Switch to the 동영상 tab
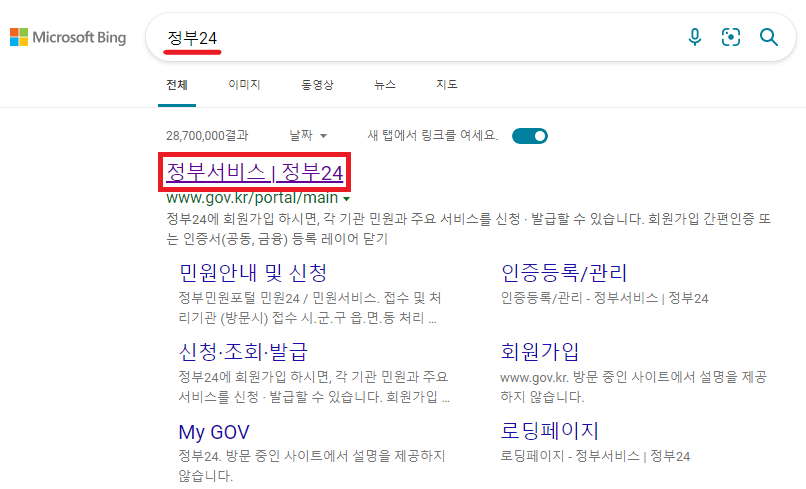 (317, 84)
